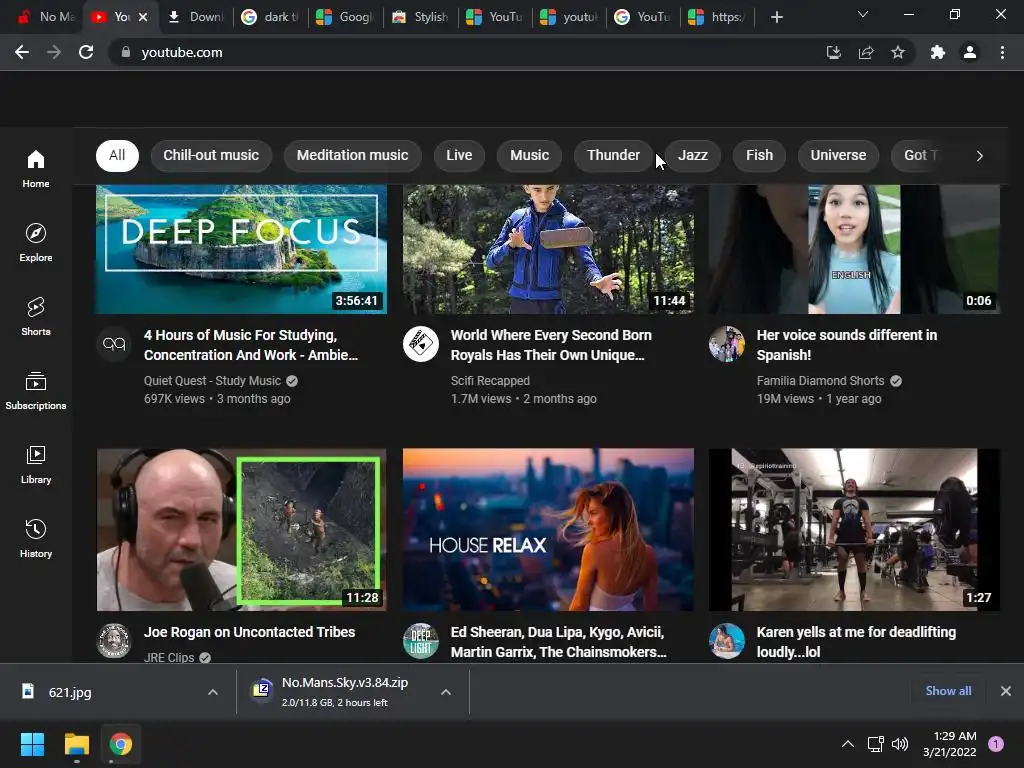The image size is (1024, 768).
Task: Open a new browser tab
Action: tap(776, 17)
